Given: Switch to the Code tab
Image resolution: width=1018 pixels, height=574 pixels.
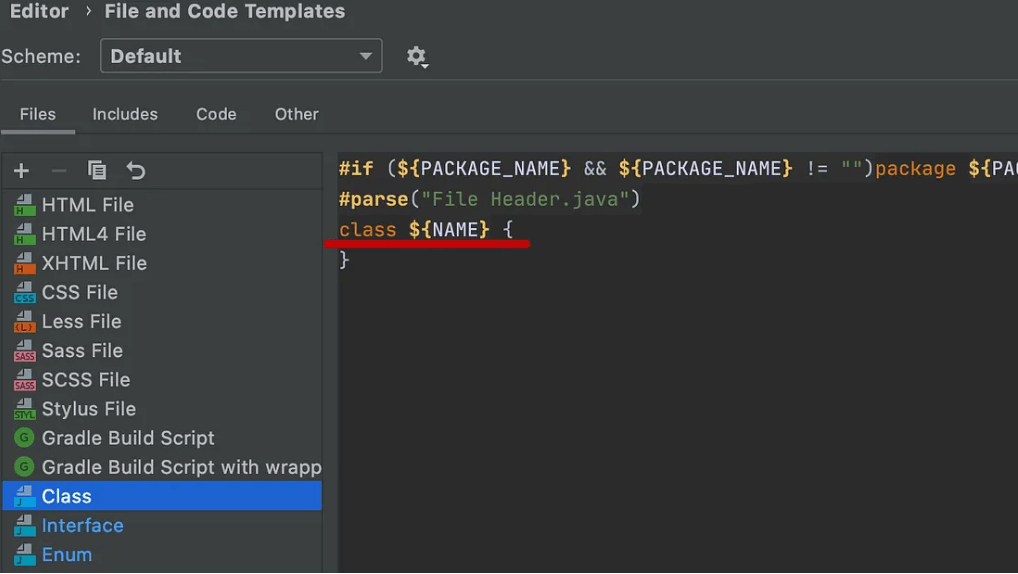Looking at the screenshot, I should 216,114.
